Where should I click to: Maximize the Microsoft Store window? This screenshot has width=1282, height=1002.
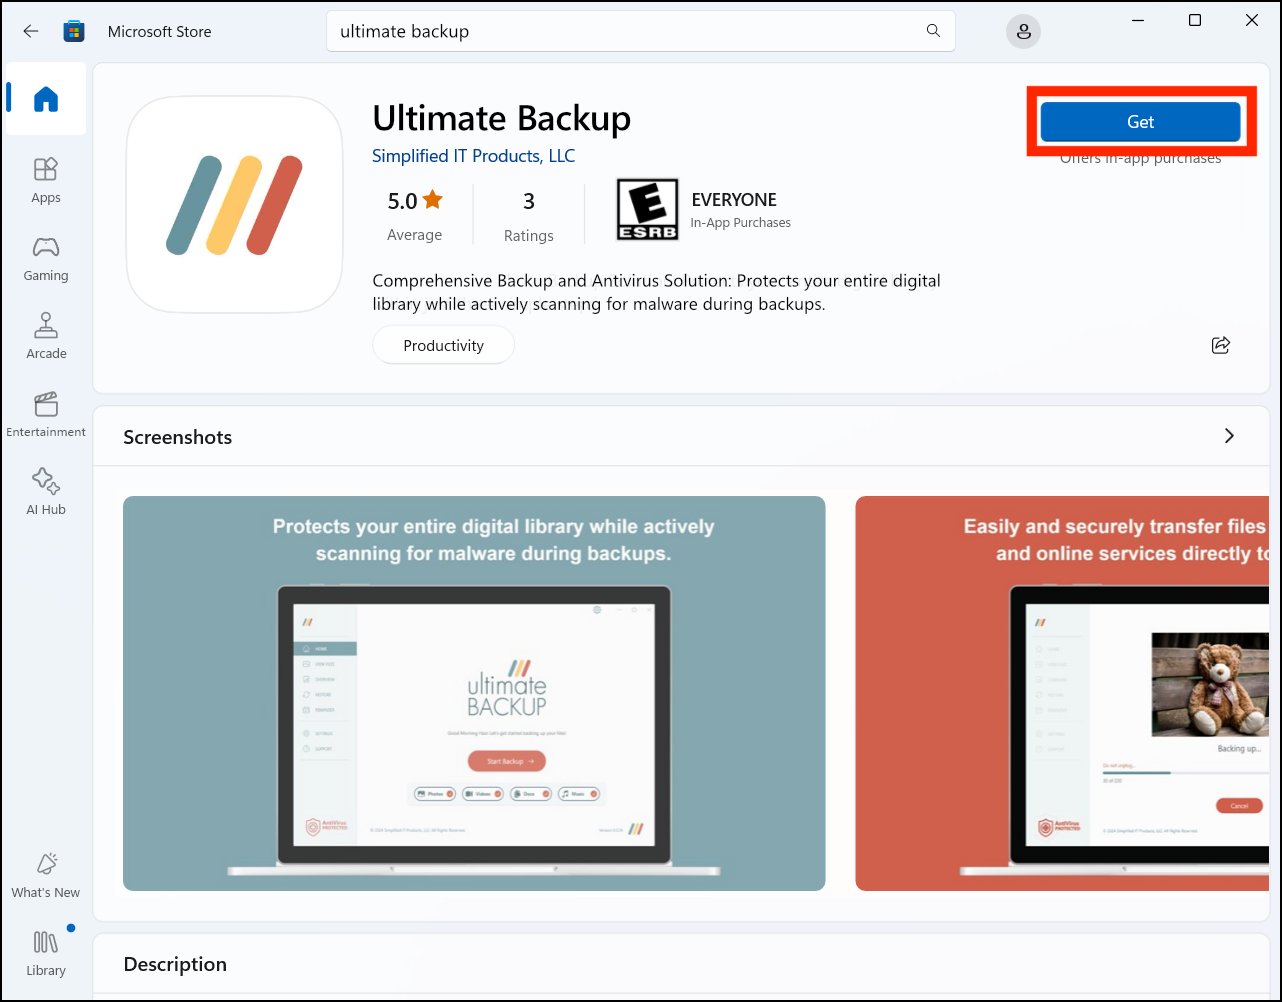pyautogui.click(x=1195, y=20)
